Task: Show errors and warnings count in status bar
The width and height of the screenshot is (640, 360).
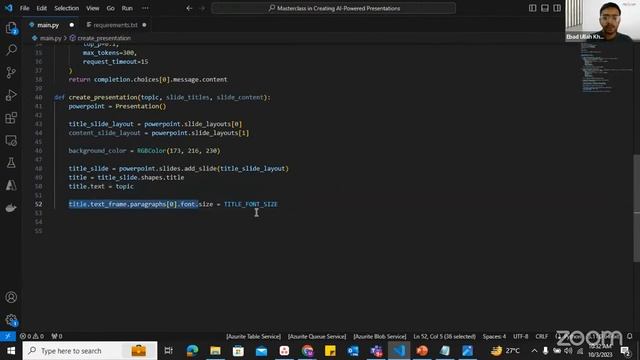Action: pos(32,336)
